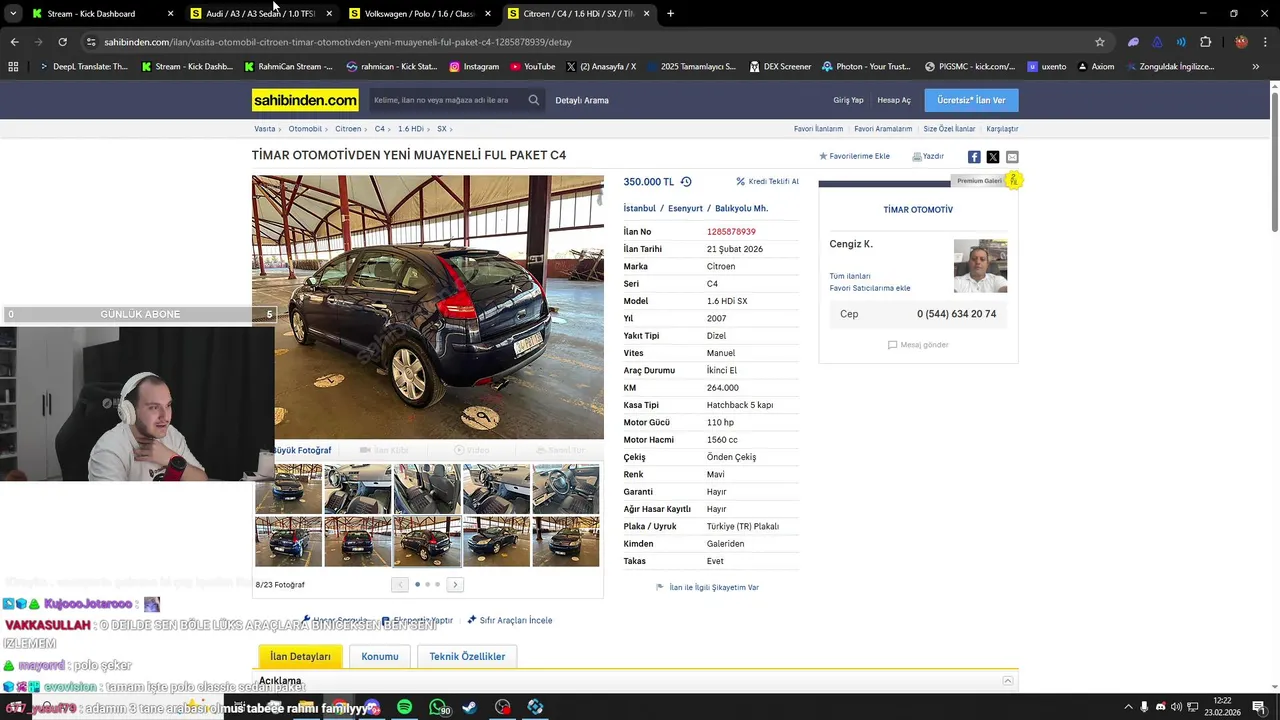Click the Hesap Aç link
The height and width of the screenshot is (720, 1280).
(x=894, y=100)
